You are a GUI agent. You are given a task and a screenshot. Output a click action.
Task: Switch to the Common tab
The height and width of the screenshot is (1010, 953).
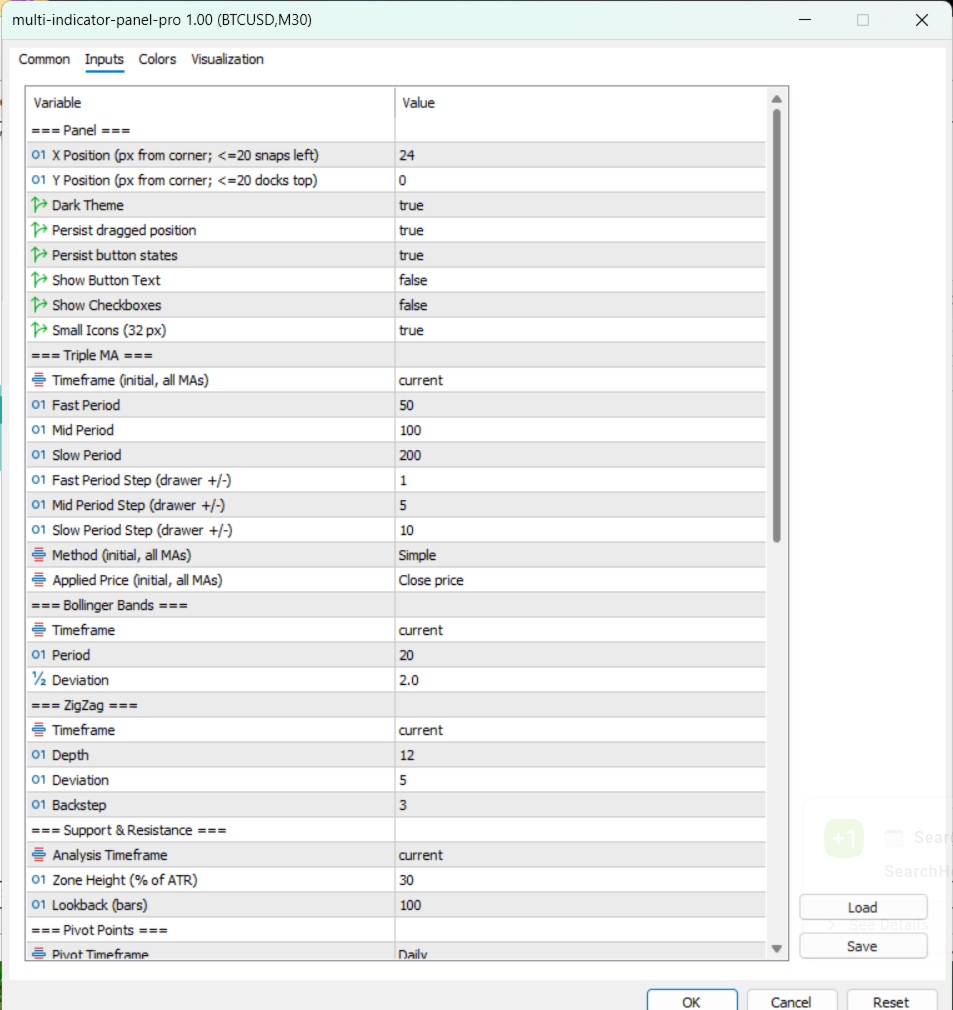(x=44, y=59)
